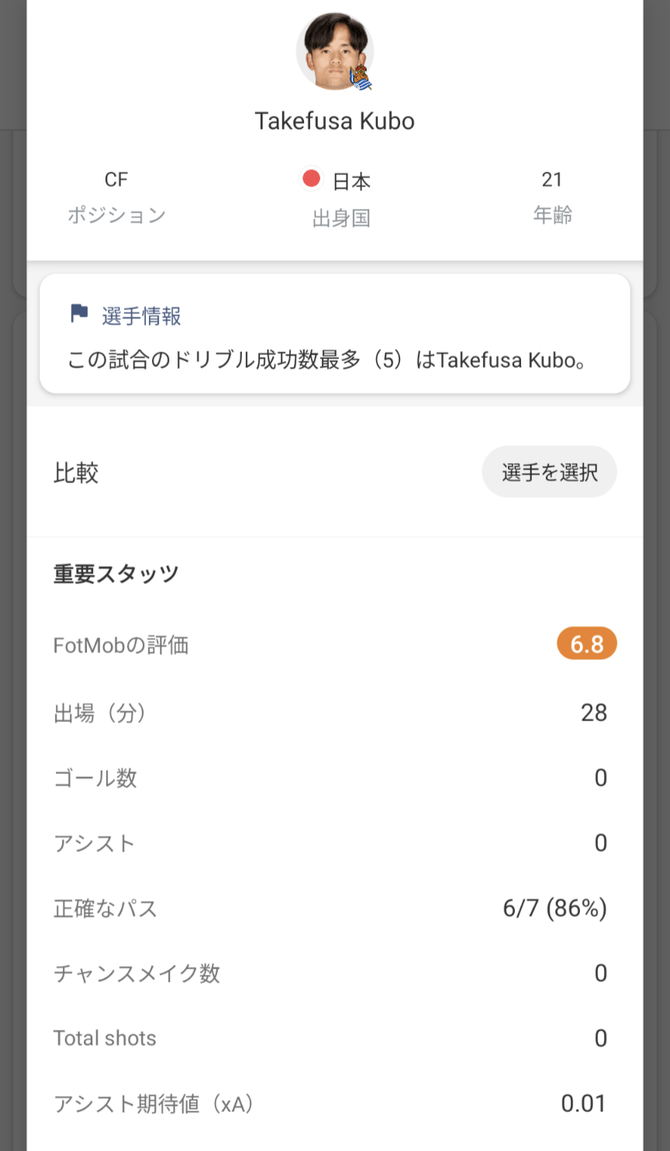Viewport: 670px width, 1151px height.
Task: Tap the Real Sociedad club badge
Action: (x=361, y=80)
